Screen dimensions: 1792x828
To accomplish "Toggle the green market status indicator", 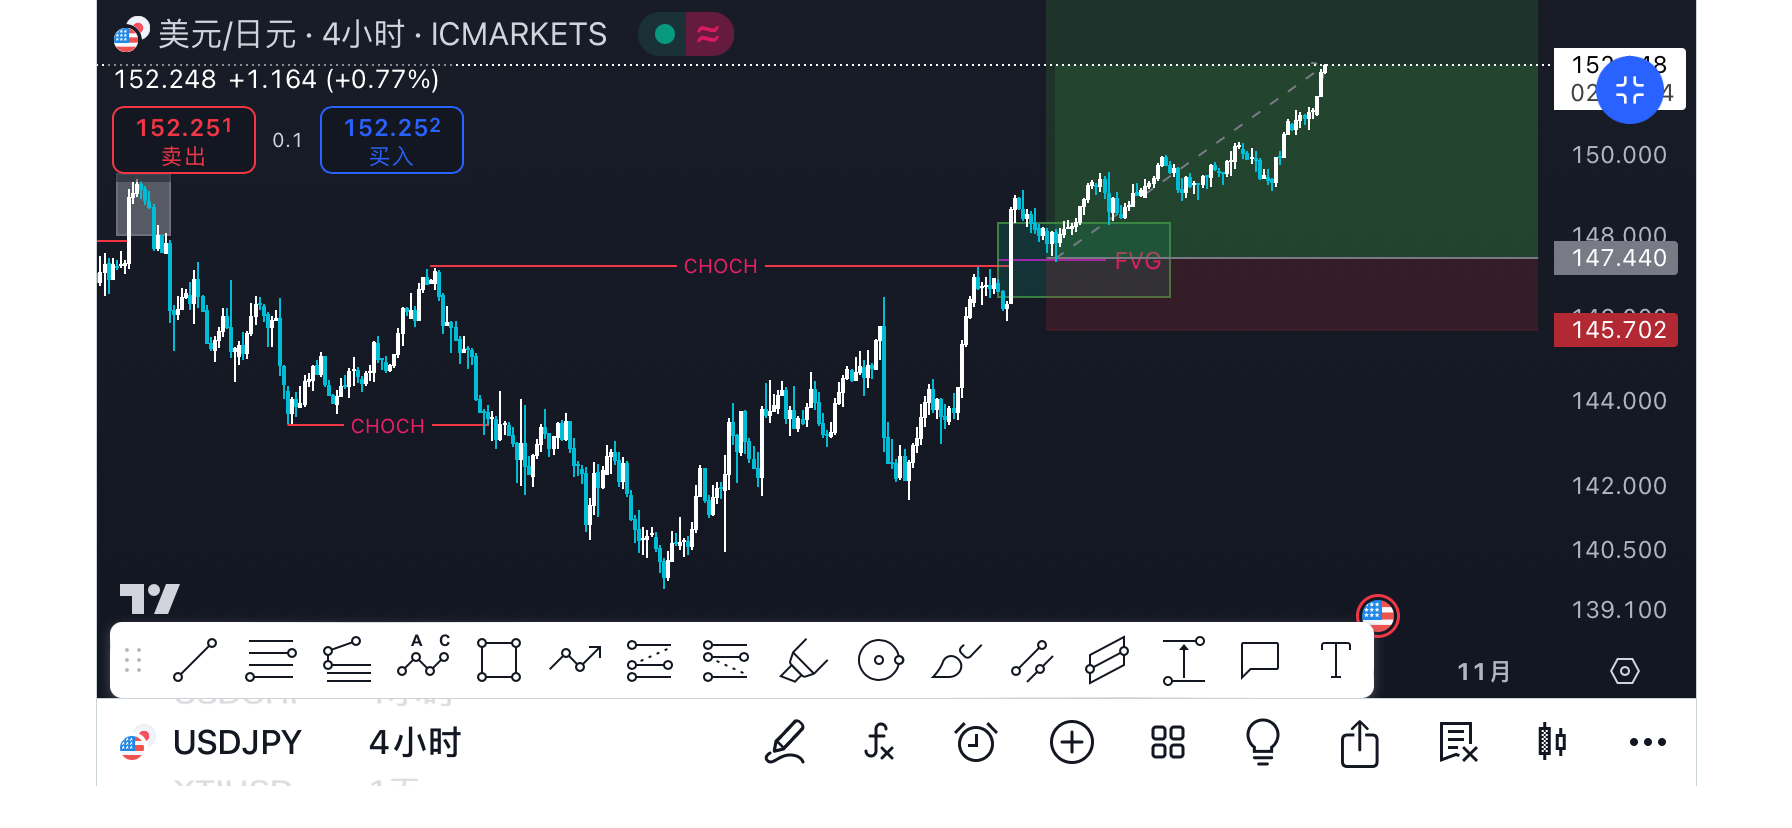I will tap(665, 35).
